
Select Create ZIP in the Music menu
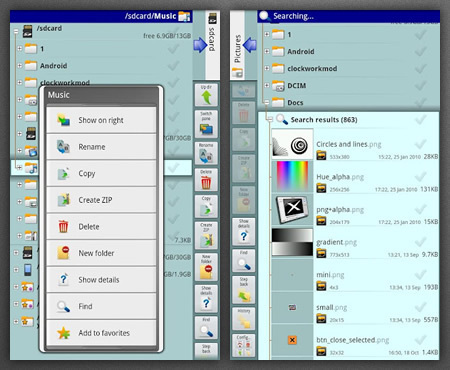[101, 200]
